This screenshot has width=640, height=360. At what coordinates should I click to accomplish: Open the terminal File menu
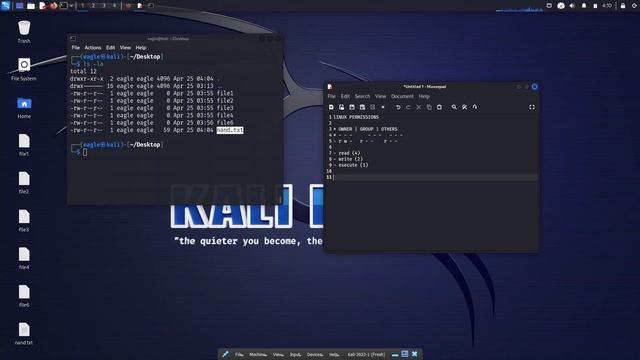(x=76, y=48)
